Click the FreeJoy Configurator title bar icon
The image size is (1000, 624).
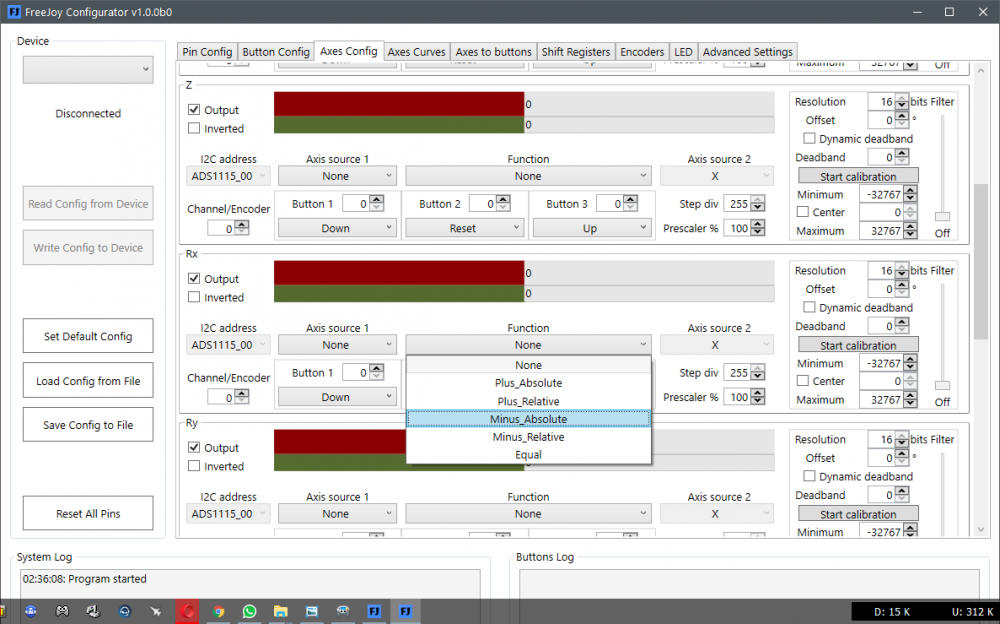tap(13, 12)
